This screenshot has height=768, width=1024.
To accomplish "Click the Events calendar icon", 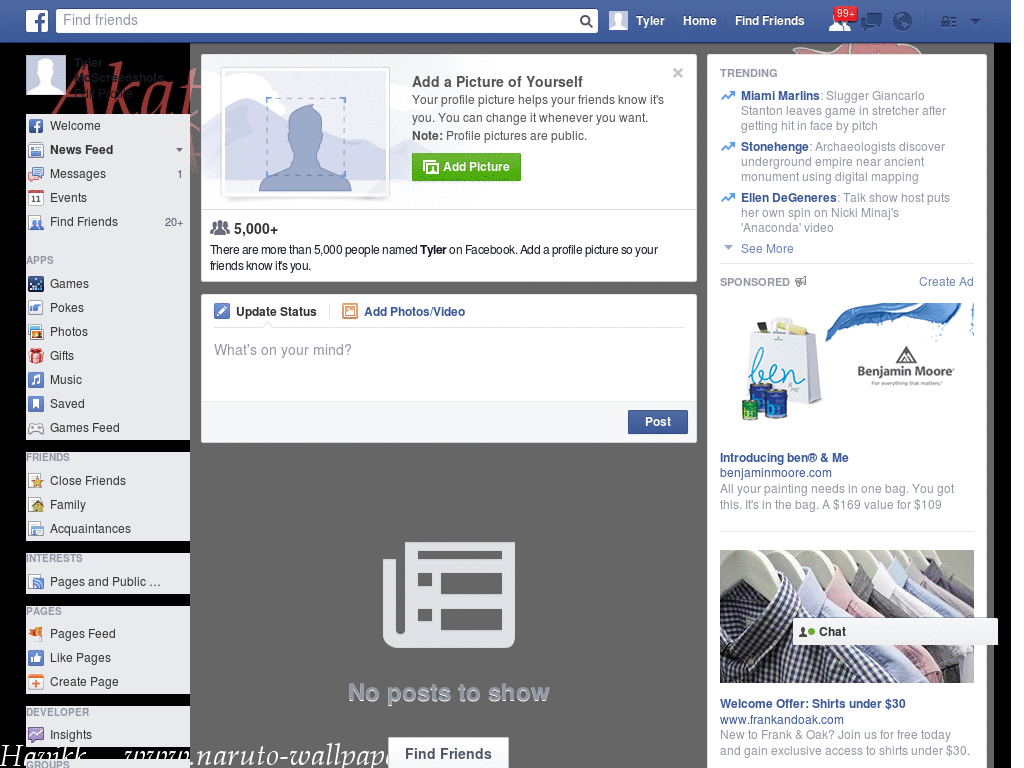I will pos(36,198).
